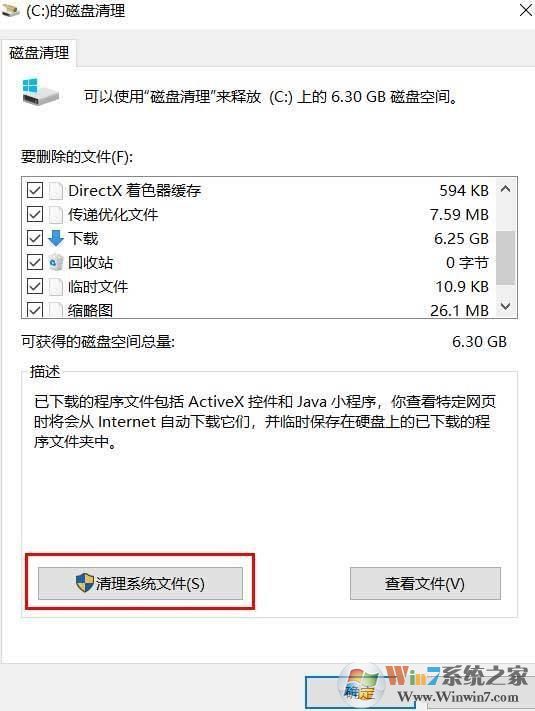Click the DirectX shader cache file icon
The width and height of the screenshot is (535, 711).
[x=56, y=191]
